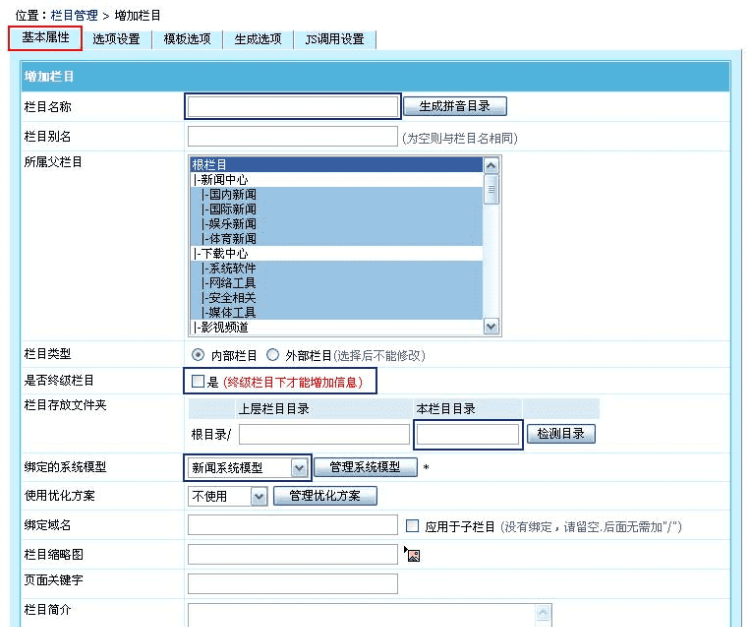Click the parent list scroll-down arrow
Image resolution: width=748 pixels, height=627 pixels.
tap(491, 327)
